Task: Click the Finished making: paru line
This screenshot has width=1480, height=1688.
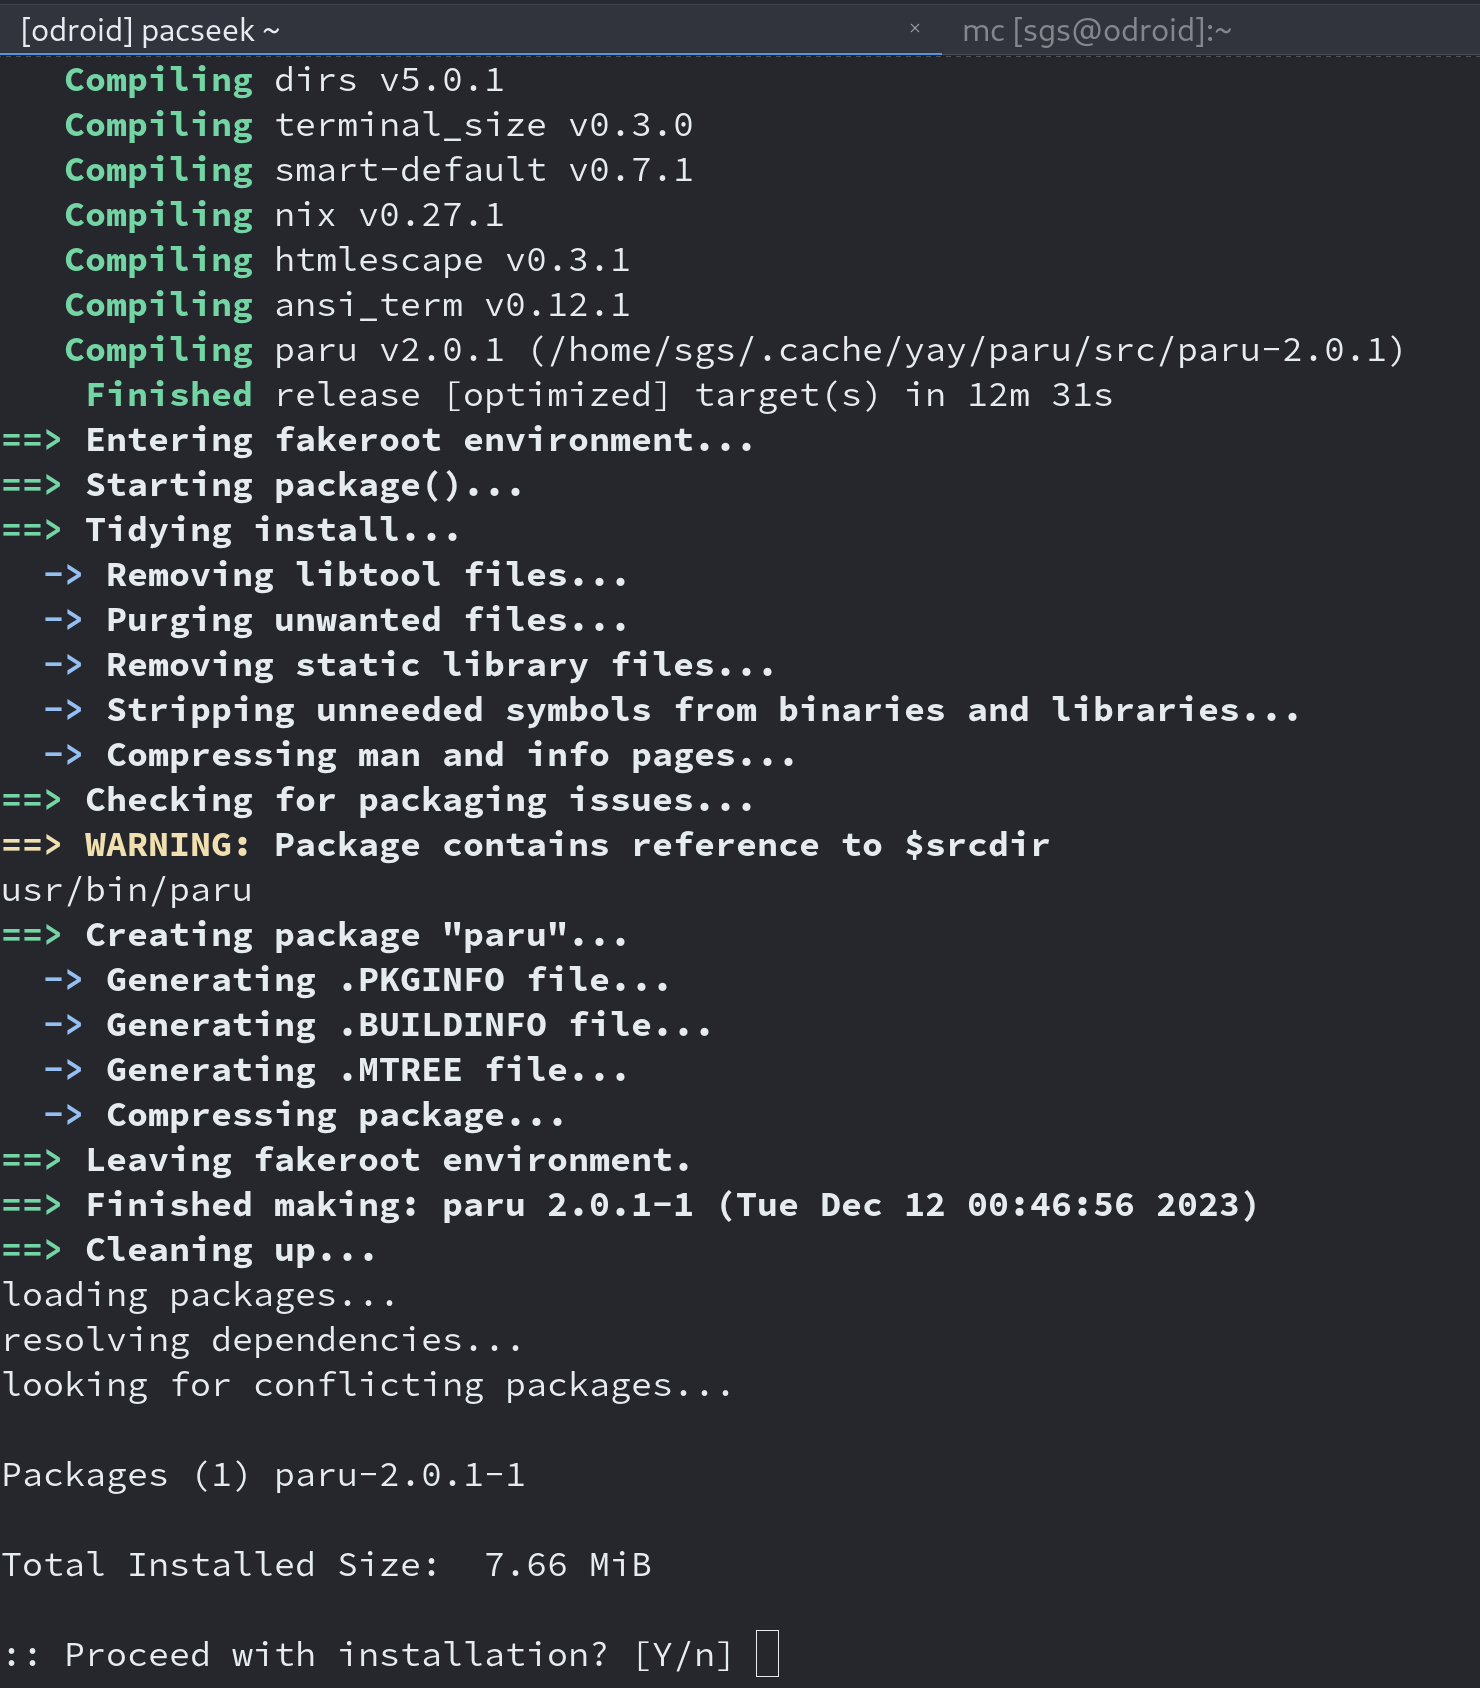Action: 630,1204
